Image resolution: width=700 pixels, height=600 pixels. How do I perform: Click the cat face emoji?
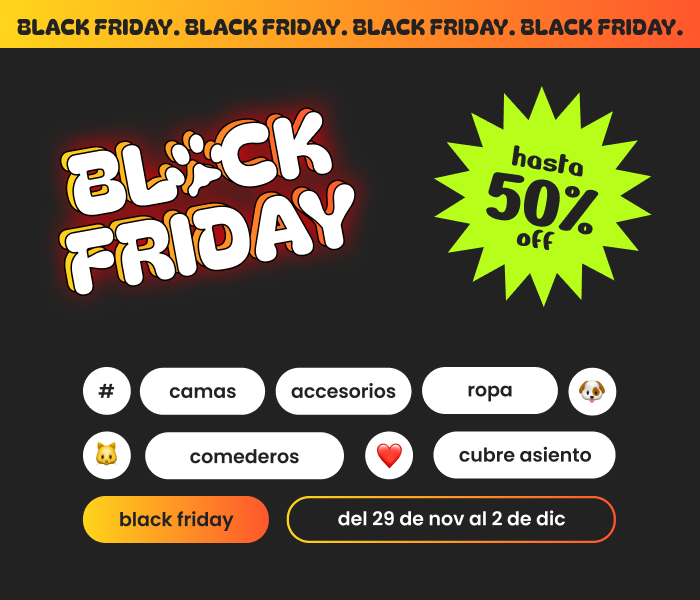107,456
